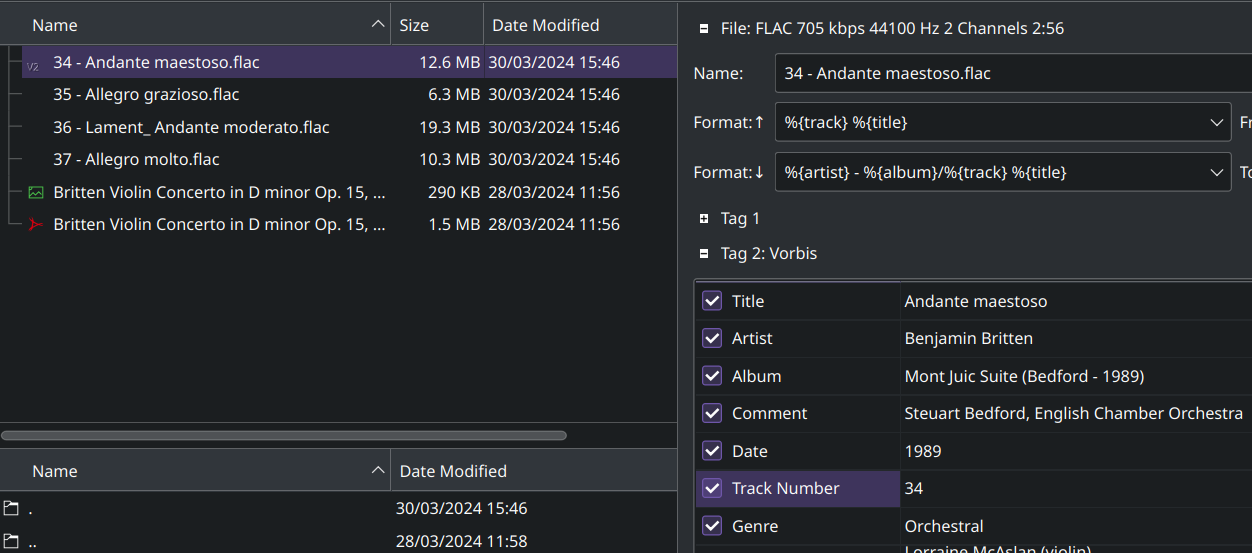Click the V2 tag icon beside track 34

tap(33, 64)
